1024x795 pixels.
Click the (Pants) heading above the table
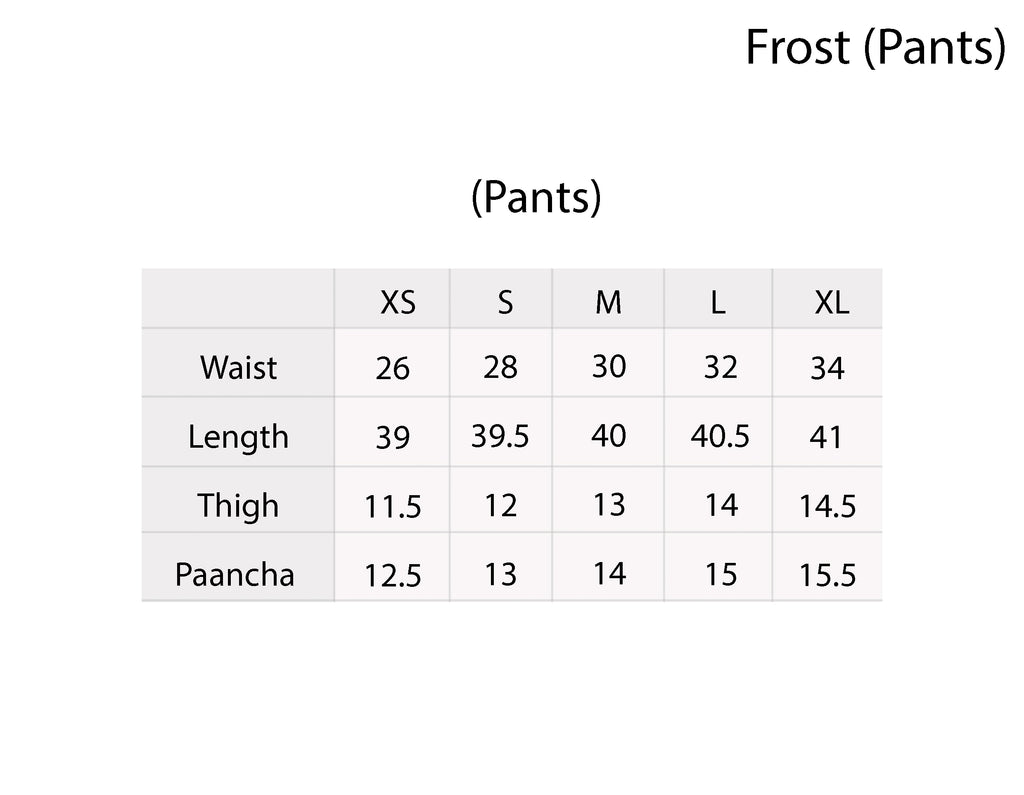[x=536, y=199]
